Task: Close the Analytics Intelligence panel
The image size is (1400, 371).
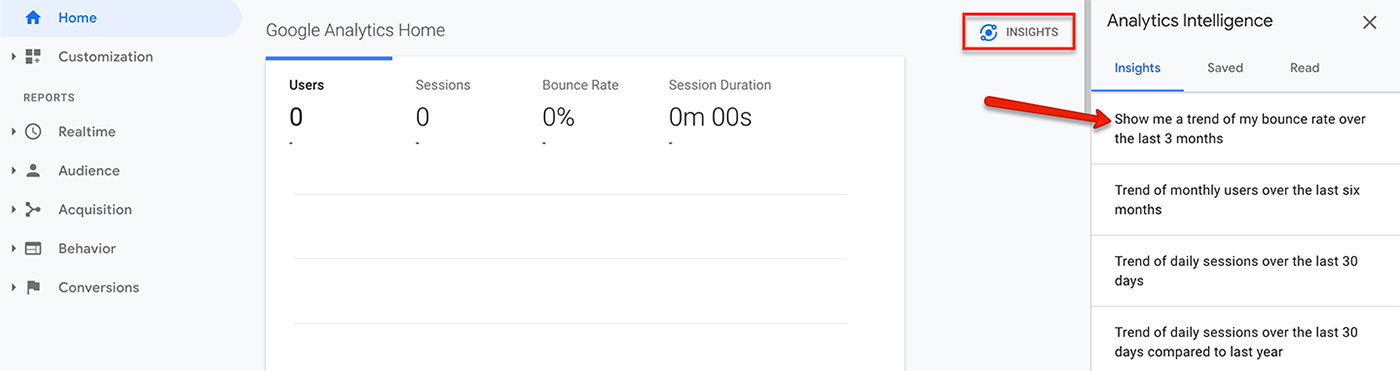Action: pyautogui.click(x=1369, y=22)
